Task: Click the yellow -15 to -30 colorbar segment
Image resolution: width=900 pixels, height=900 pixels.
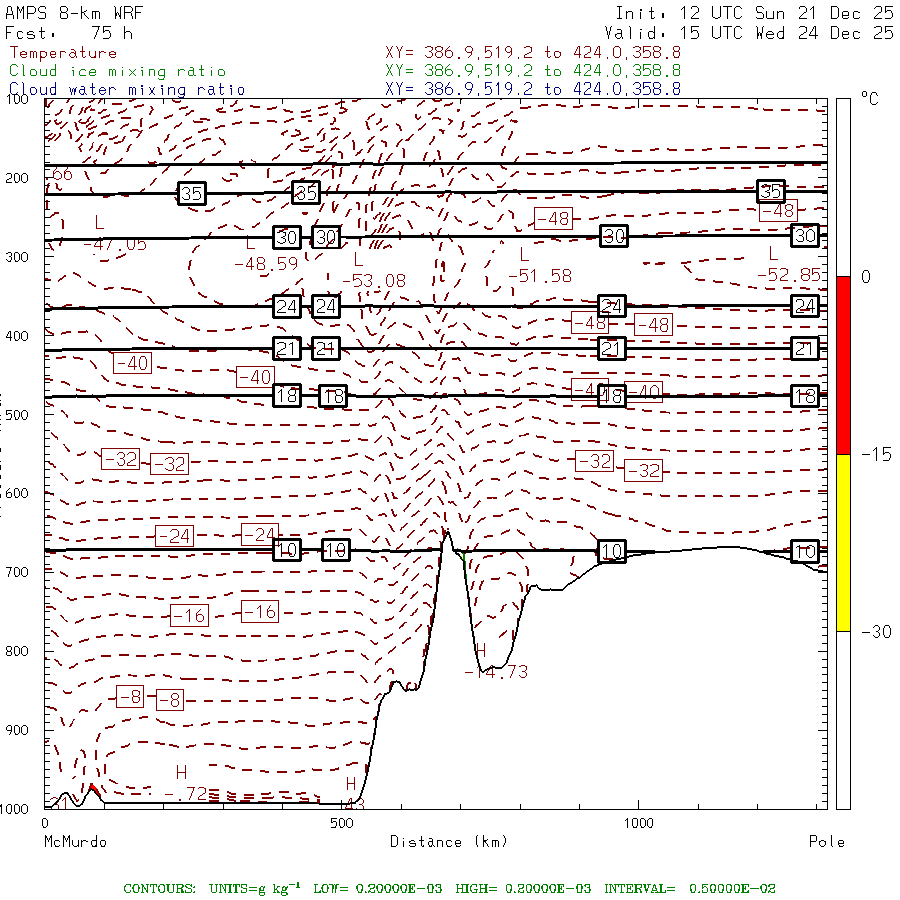Action: [843, 543]
